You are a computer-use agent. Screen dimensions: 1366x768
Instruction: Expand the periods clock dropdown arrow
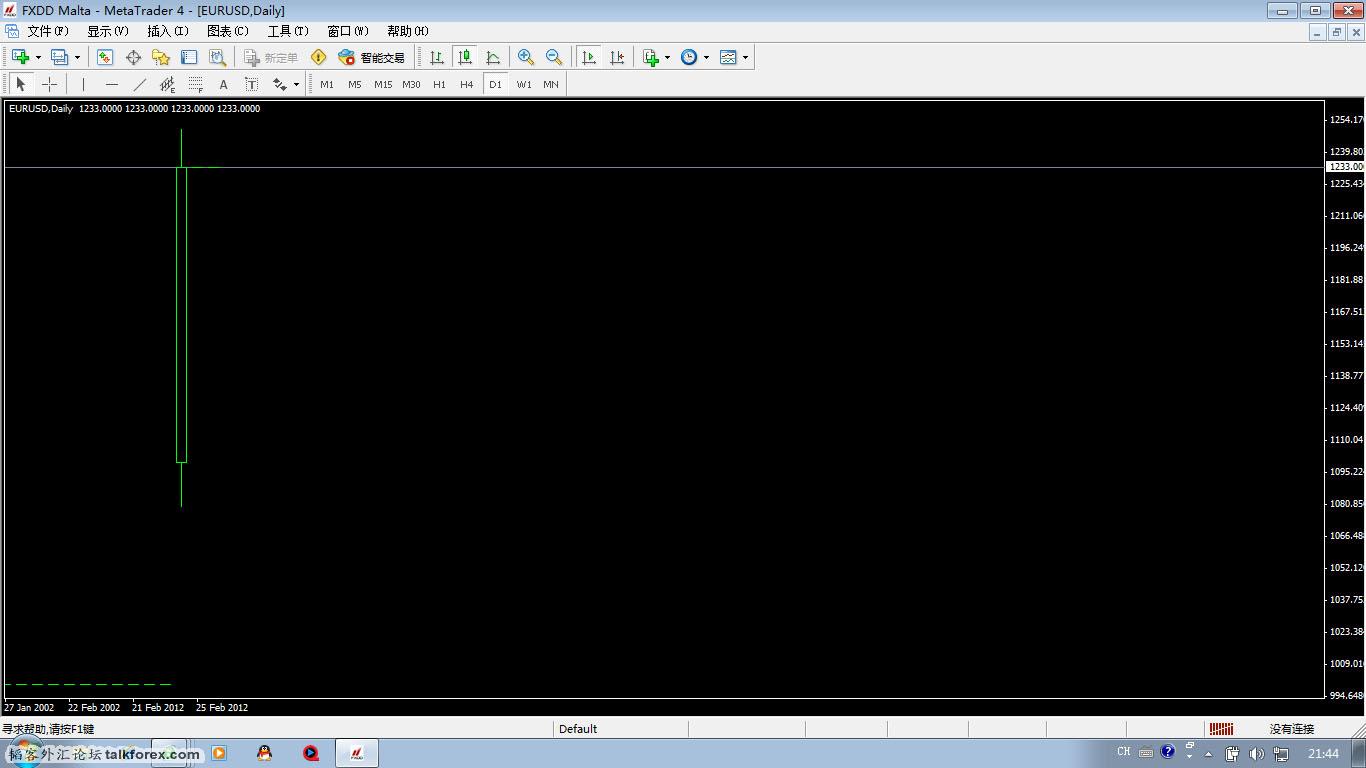706,57
